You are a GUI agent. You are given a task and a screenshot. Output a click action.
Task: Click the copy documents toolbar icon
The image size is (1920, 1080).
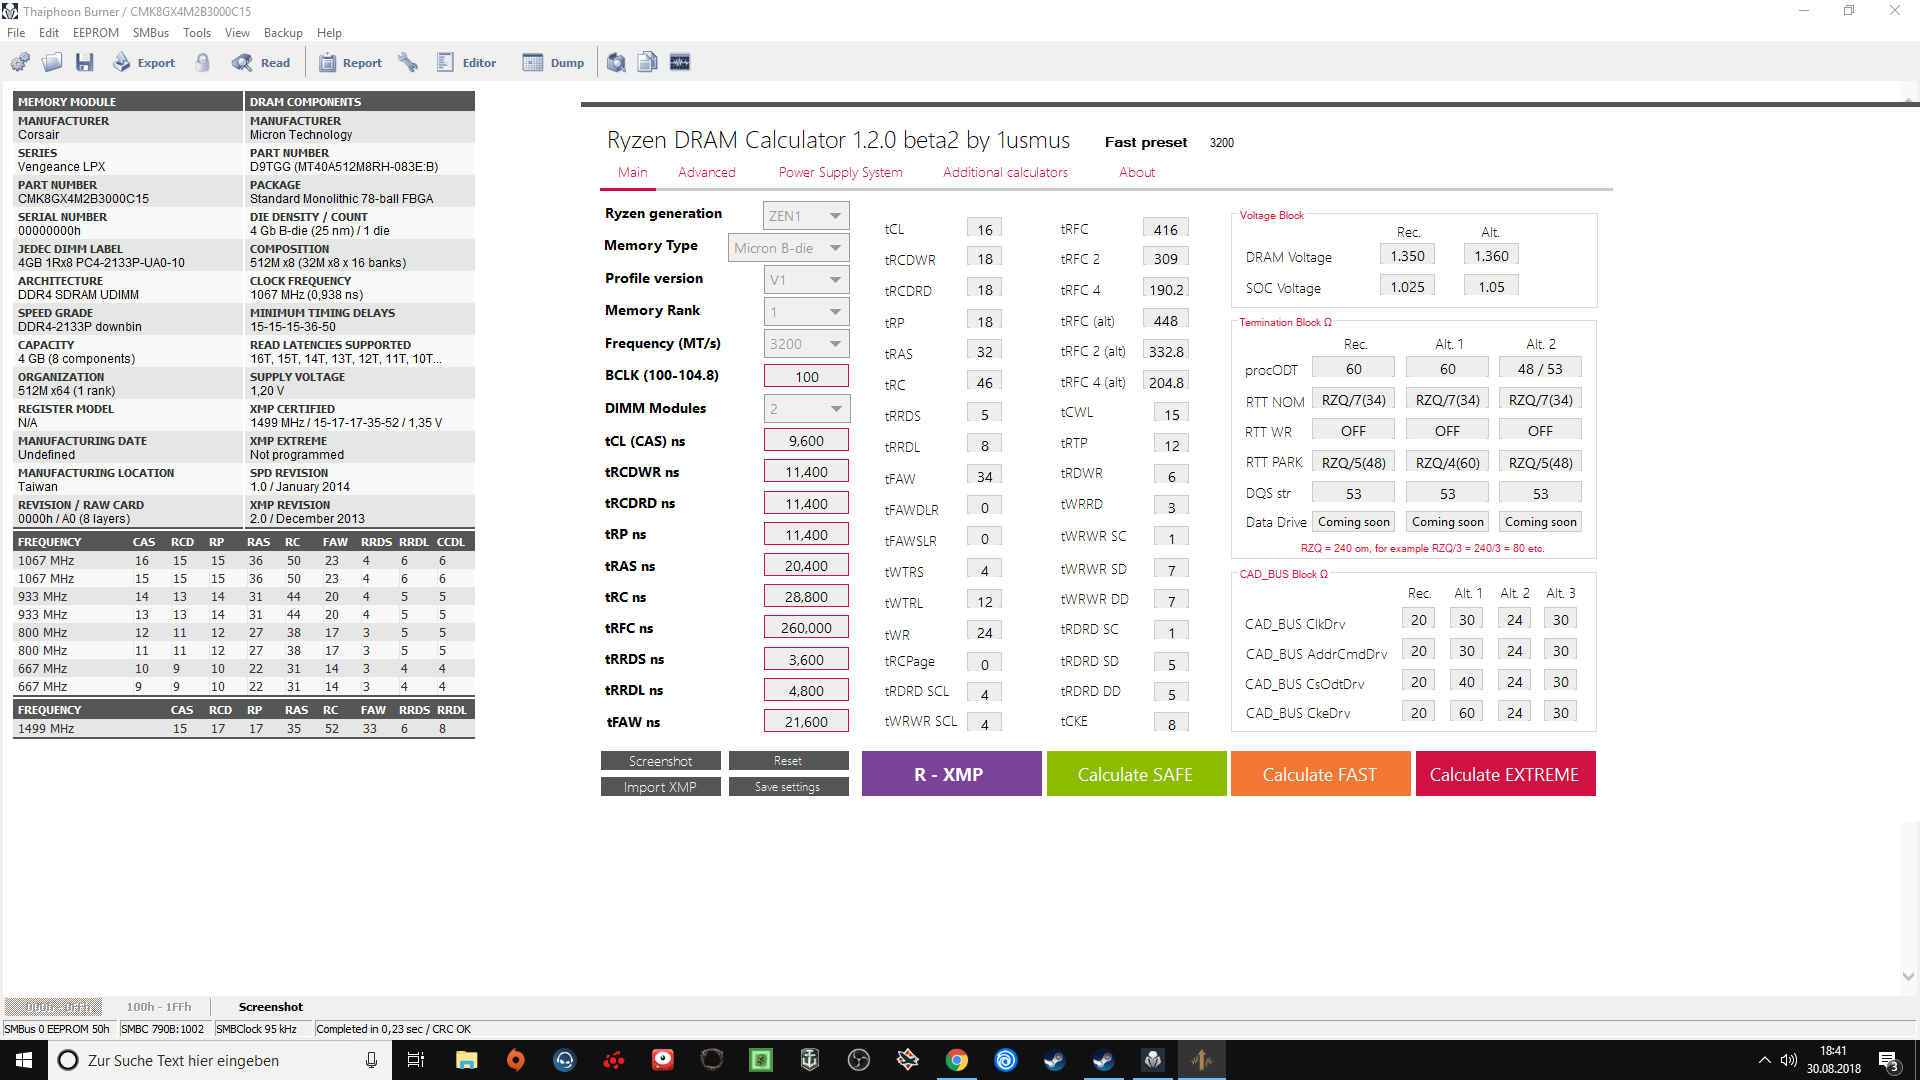(648, 62)
